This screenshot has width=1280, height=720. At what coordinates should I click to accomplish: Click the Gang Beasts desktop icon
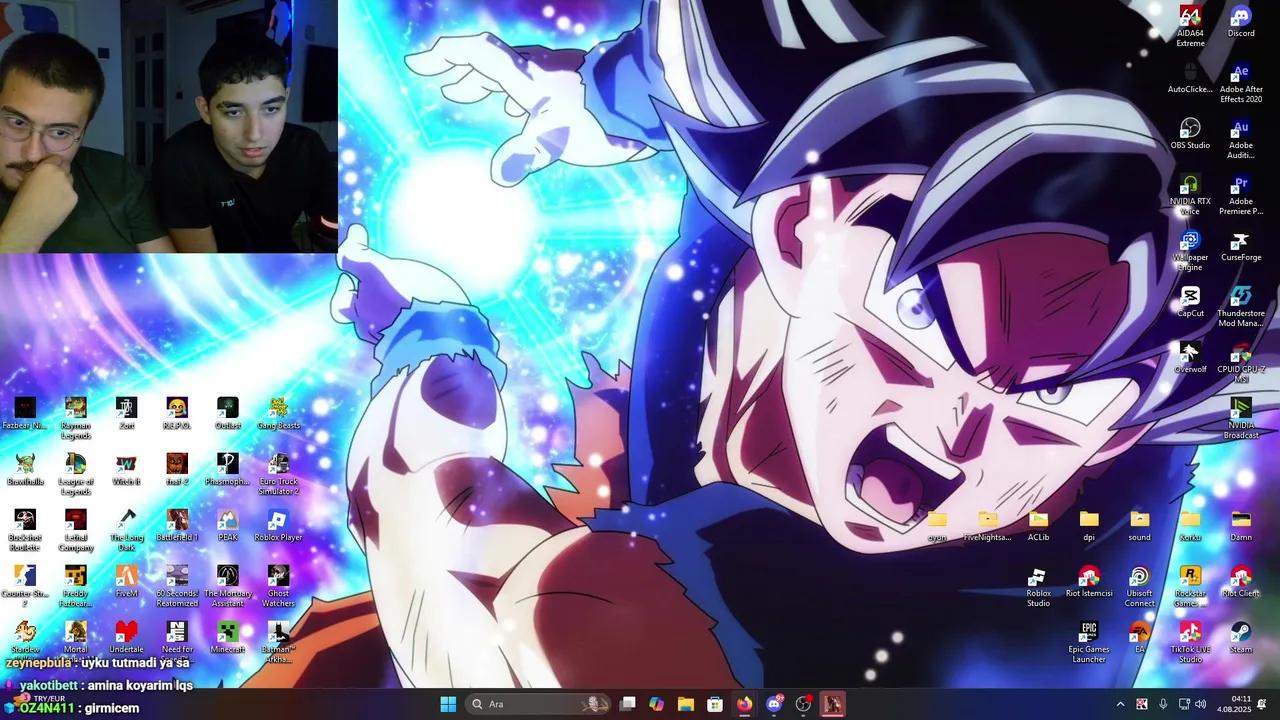(278, 414)
